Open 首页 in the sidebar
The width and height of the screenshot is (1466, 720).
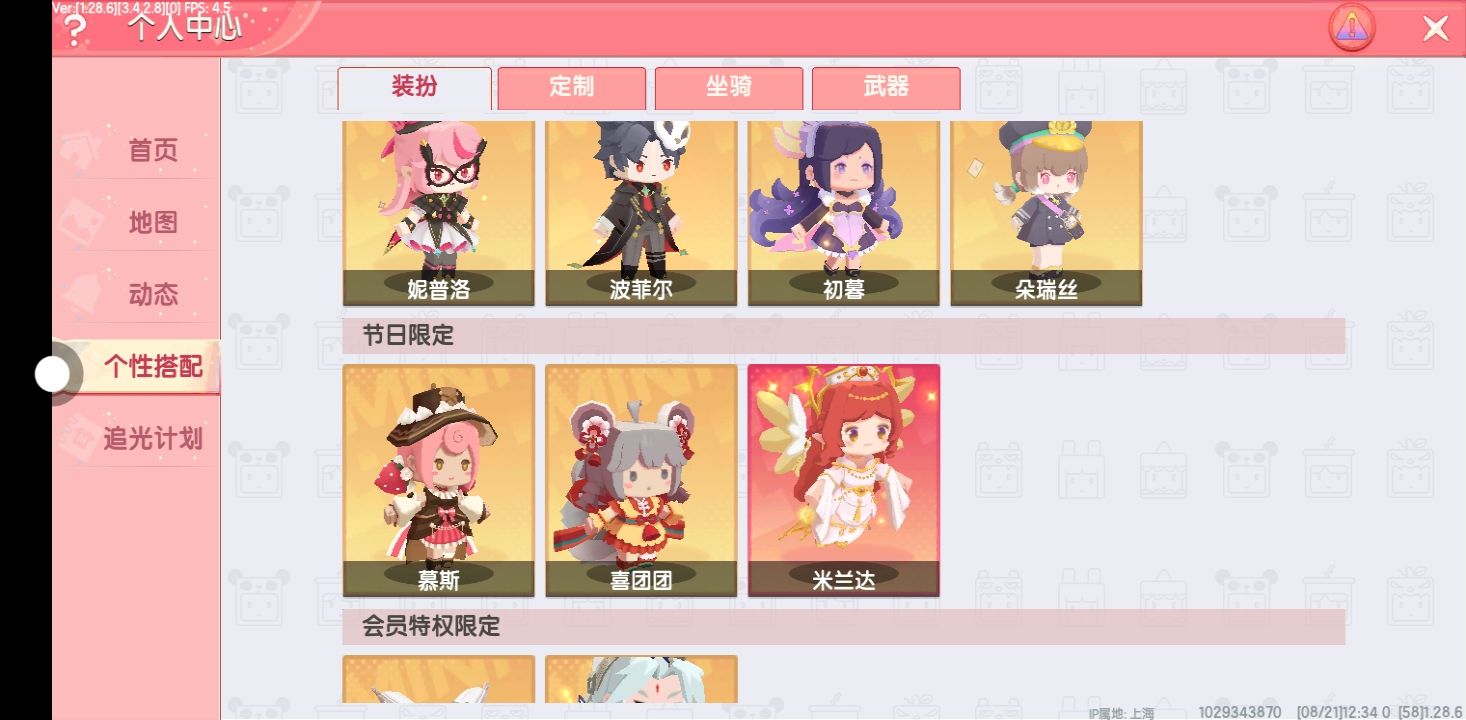click(x=153, y=150)
